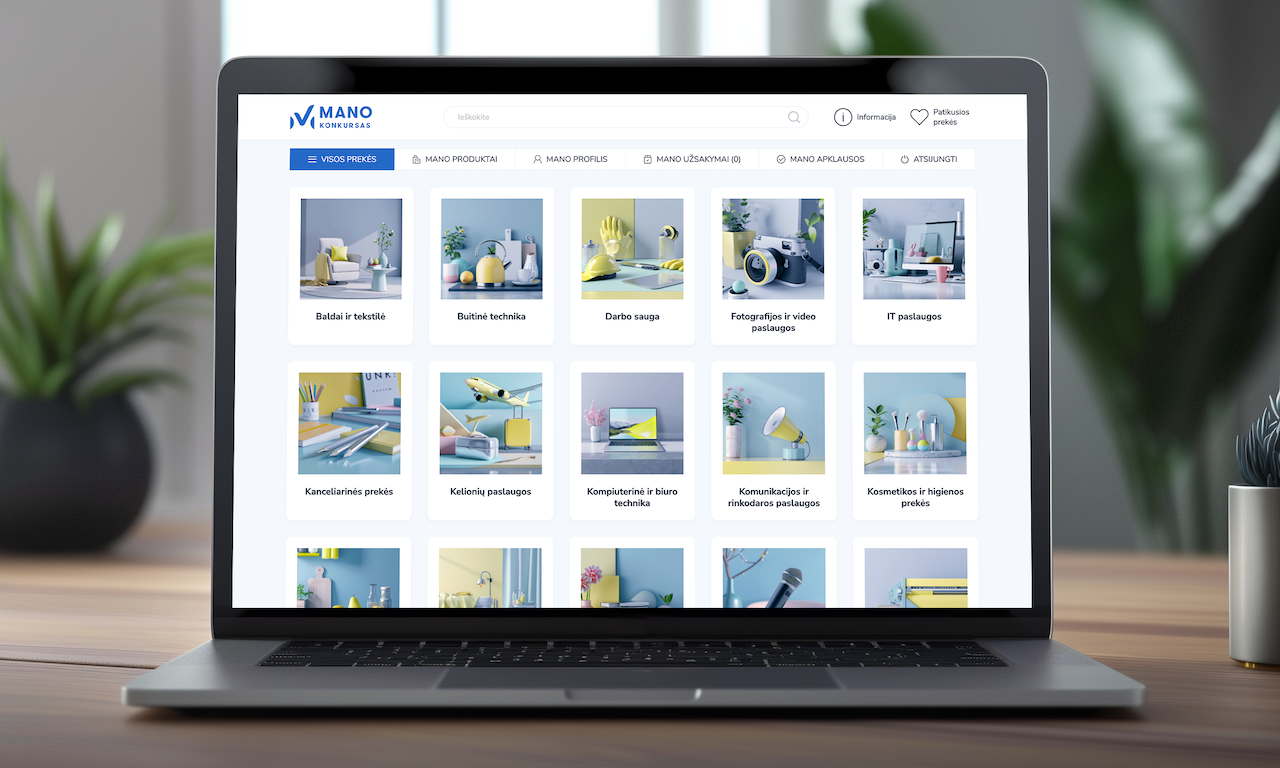Screen dimensions: 1280x768
Task: Open Patikusios prekės favorites link
Action: click(x=951, y=117)
